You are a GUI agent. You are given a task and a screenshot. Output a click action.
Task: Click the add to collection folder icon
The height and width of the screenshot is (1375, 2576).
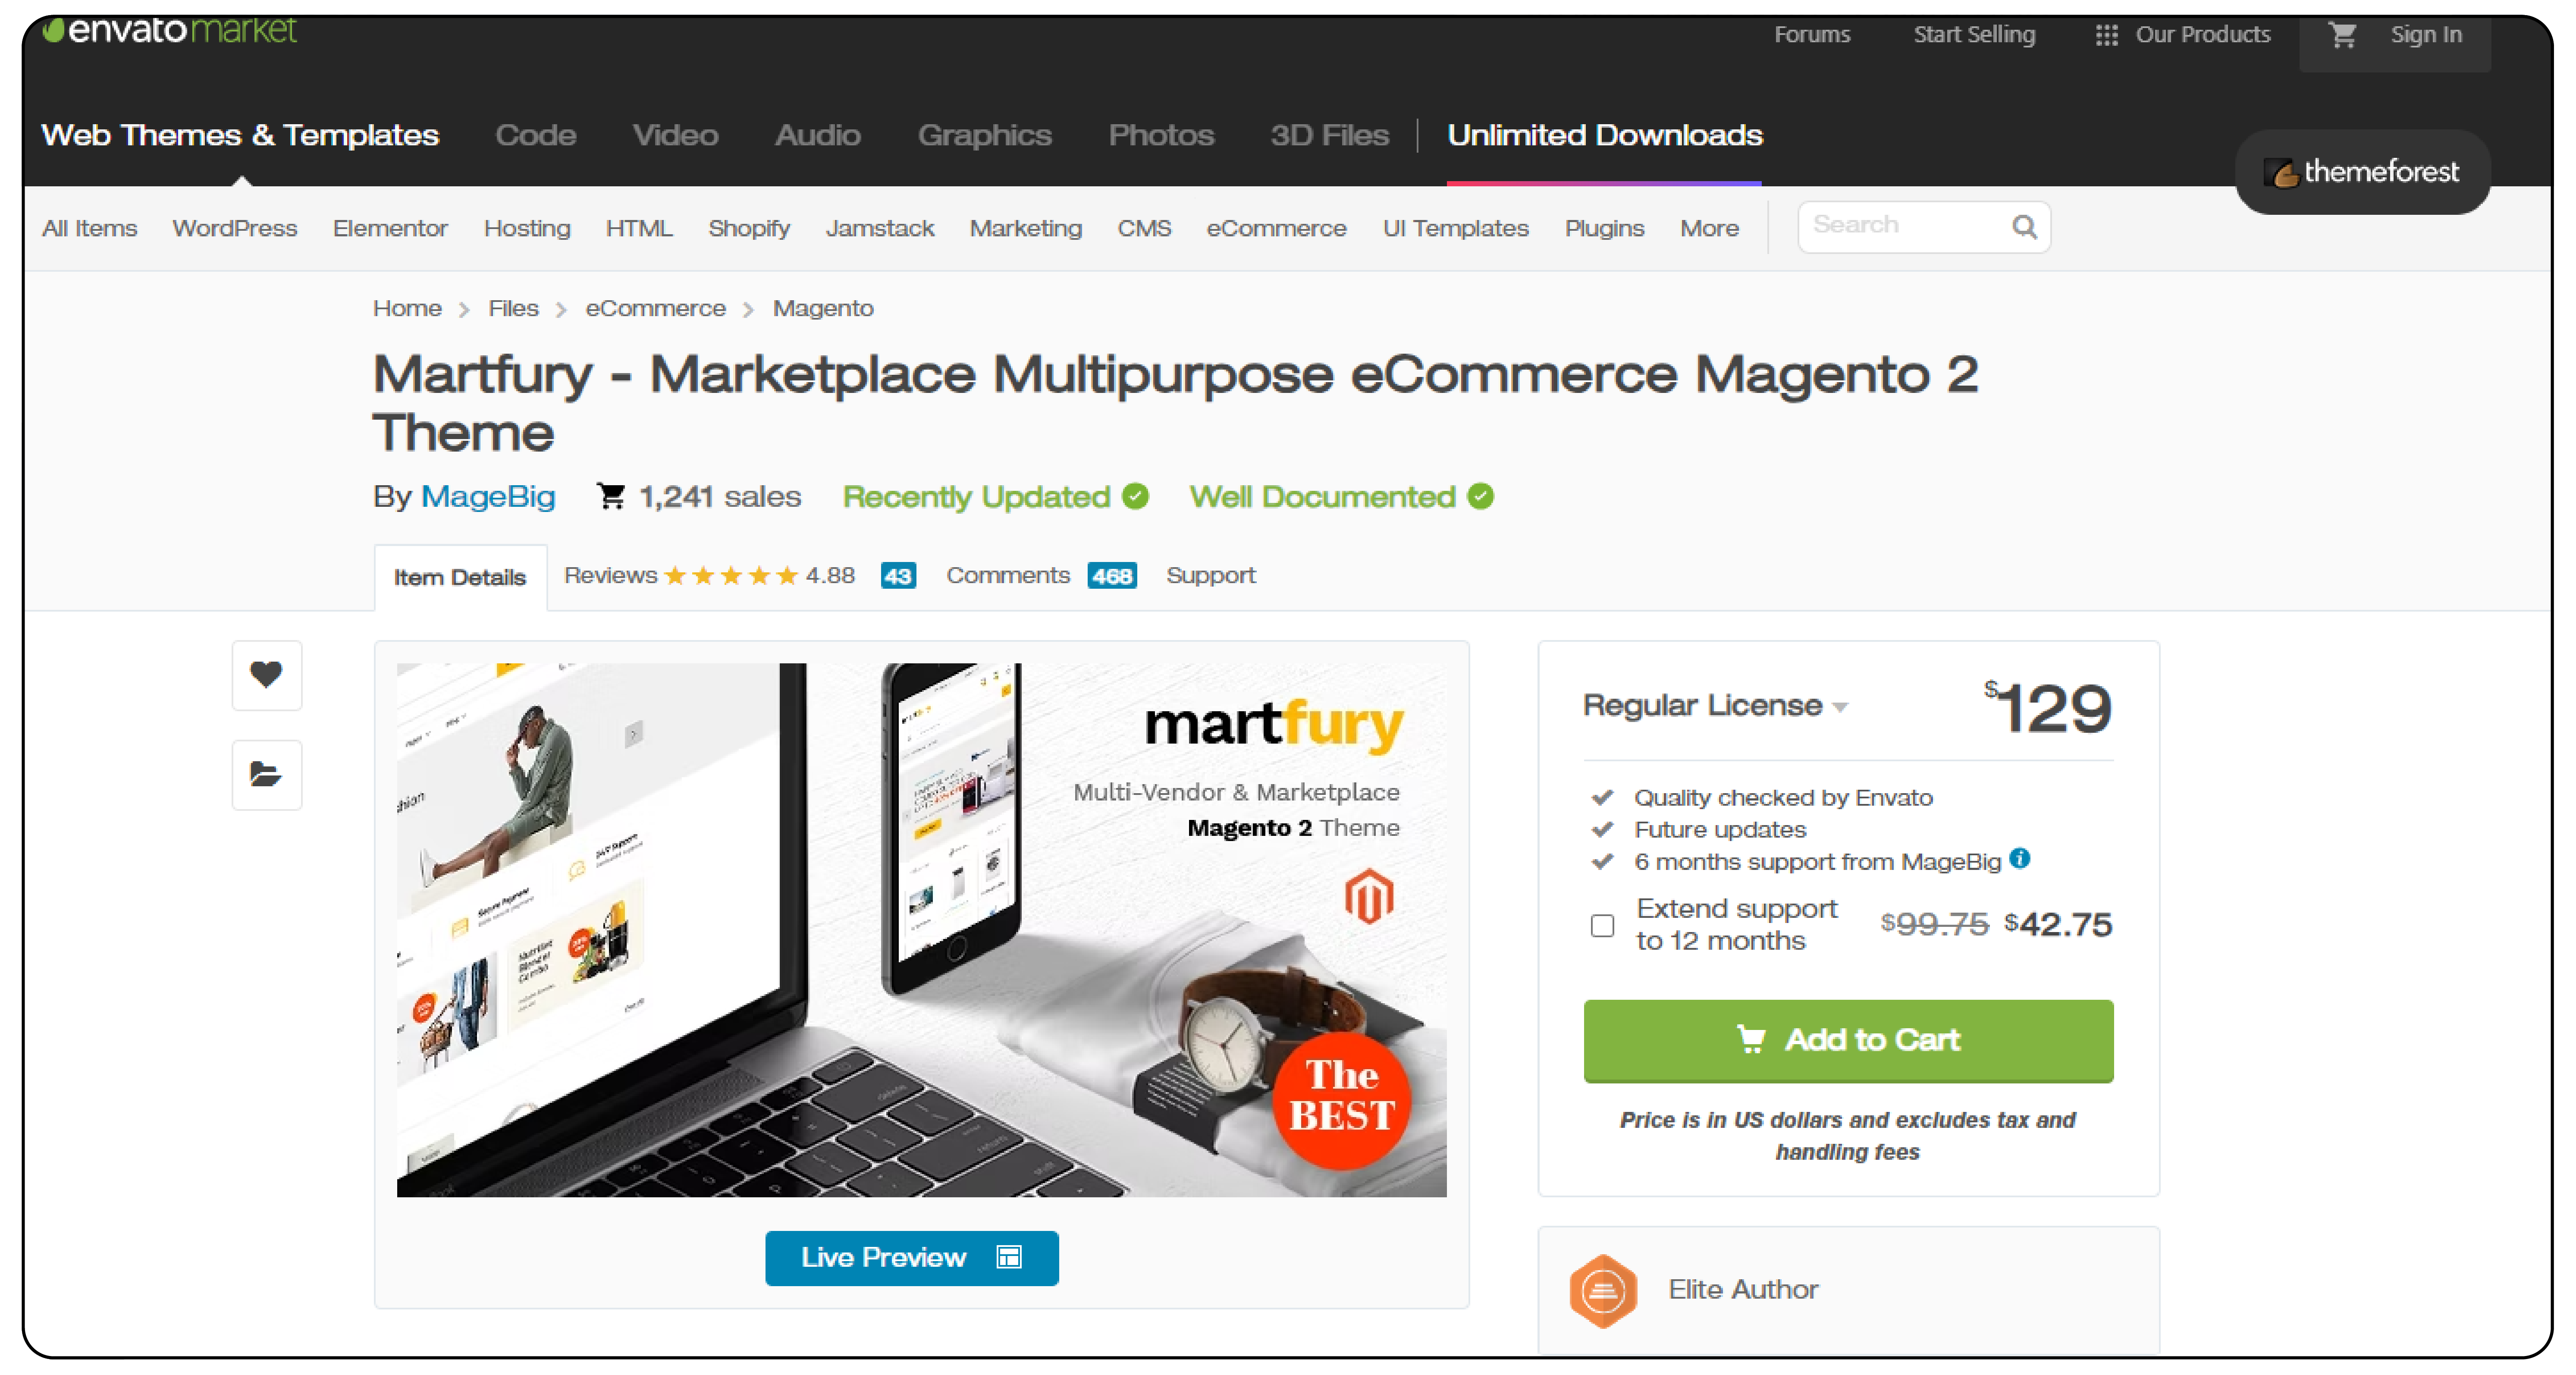266,775
